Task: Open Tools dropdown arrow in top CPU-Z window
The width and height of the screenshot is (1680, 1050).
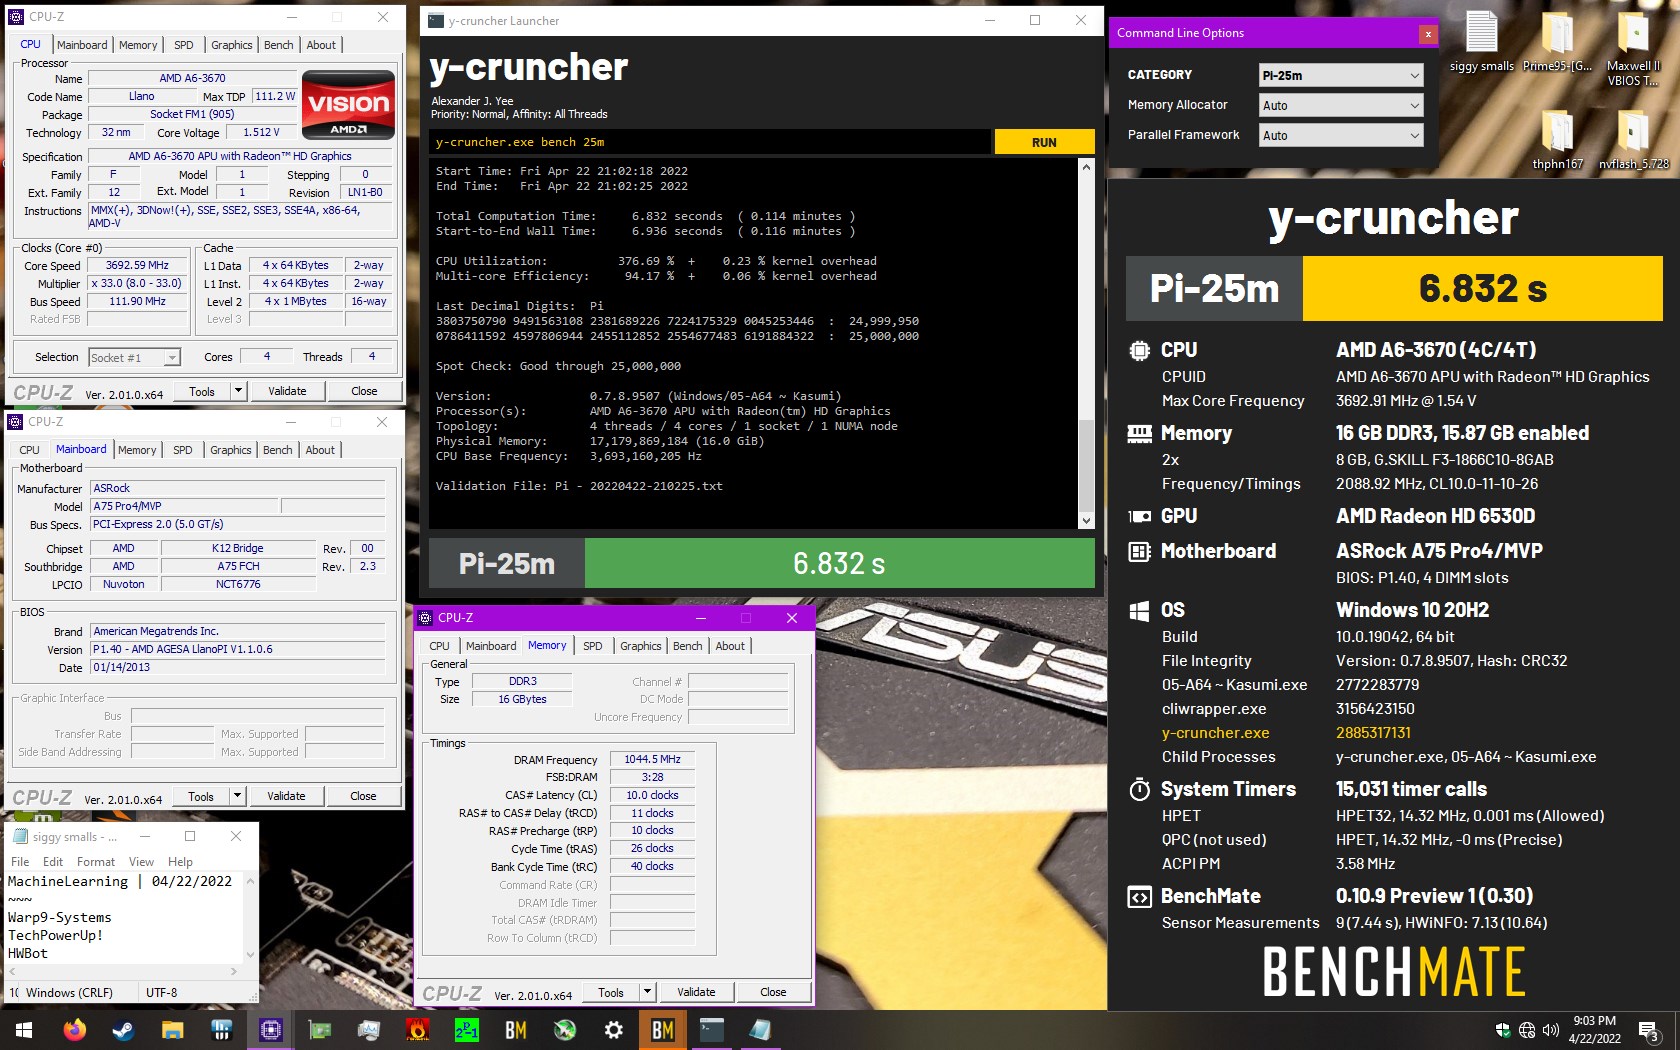Action: 238,391
